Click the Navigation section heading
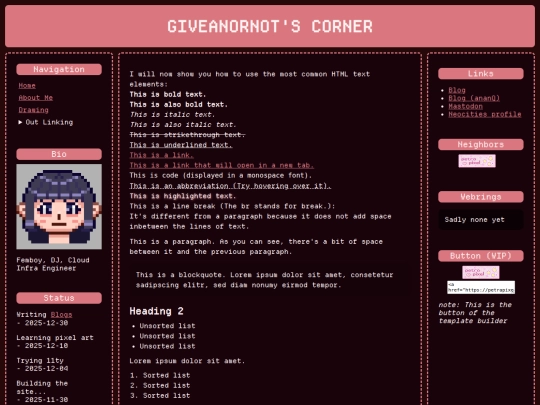Screen dimensions: 540x405 (59, 69)
